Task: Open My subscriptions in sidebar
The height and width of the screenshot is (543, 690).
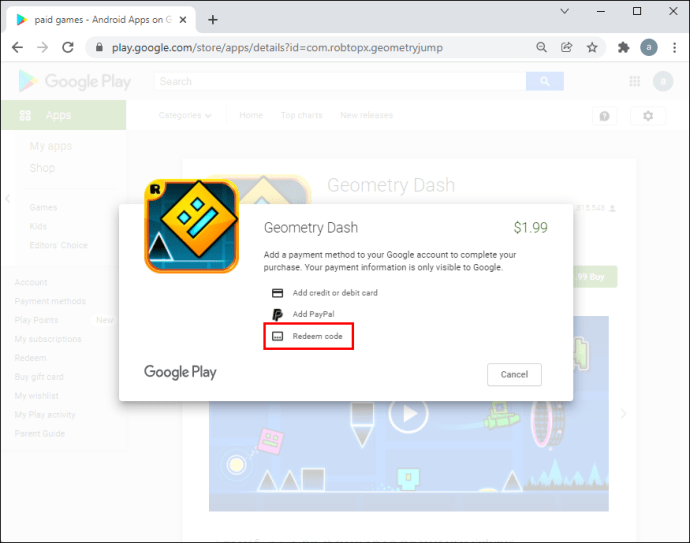Action: [x=48, y=339]
